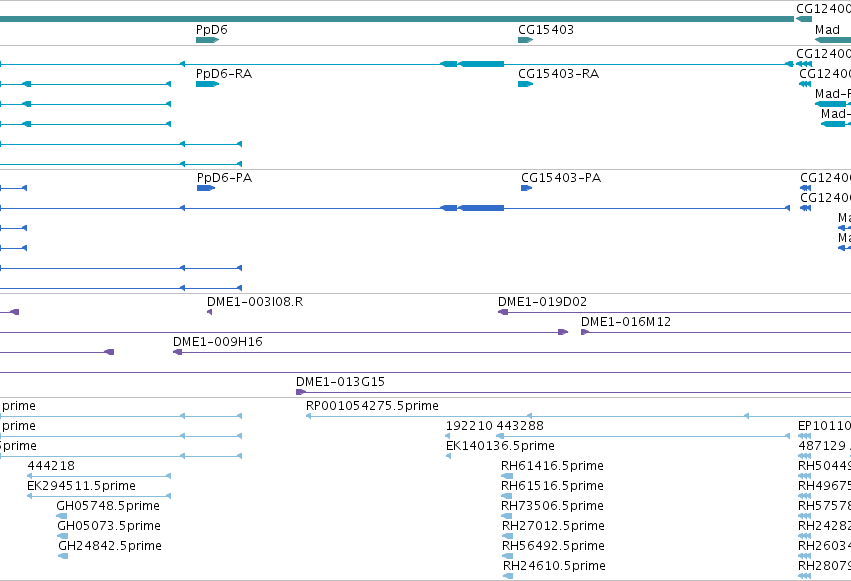851x581 pixels.
Task: Select the 192210 feature label
Action: [469, 426]
